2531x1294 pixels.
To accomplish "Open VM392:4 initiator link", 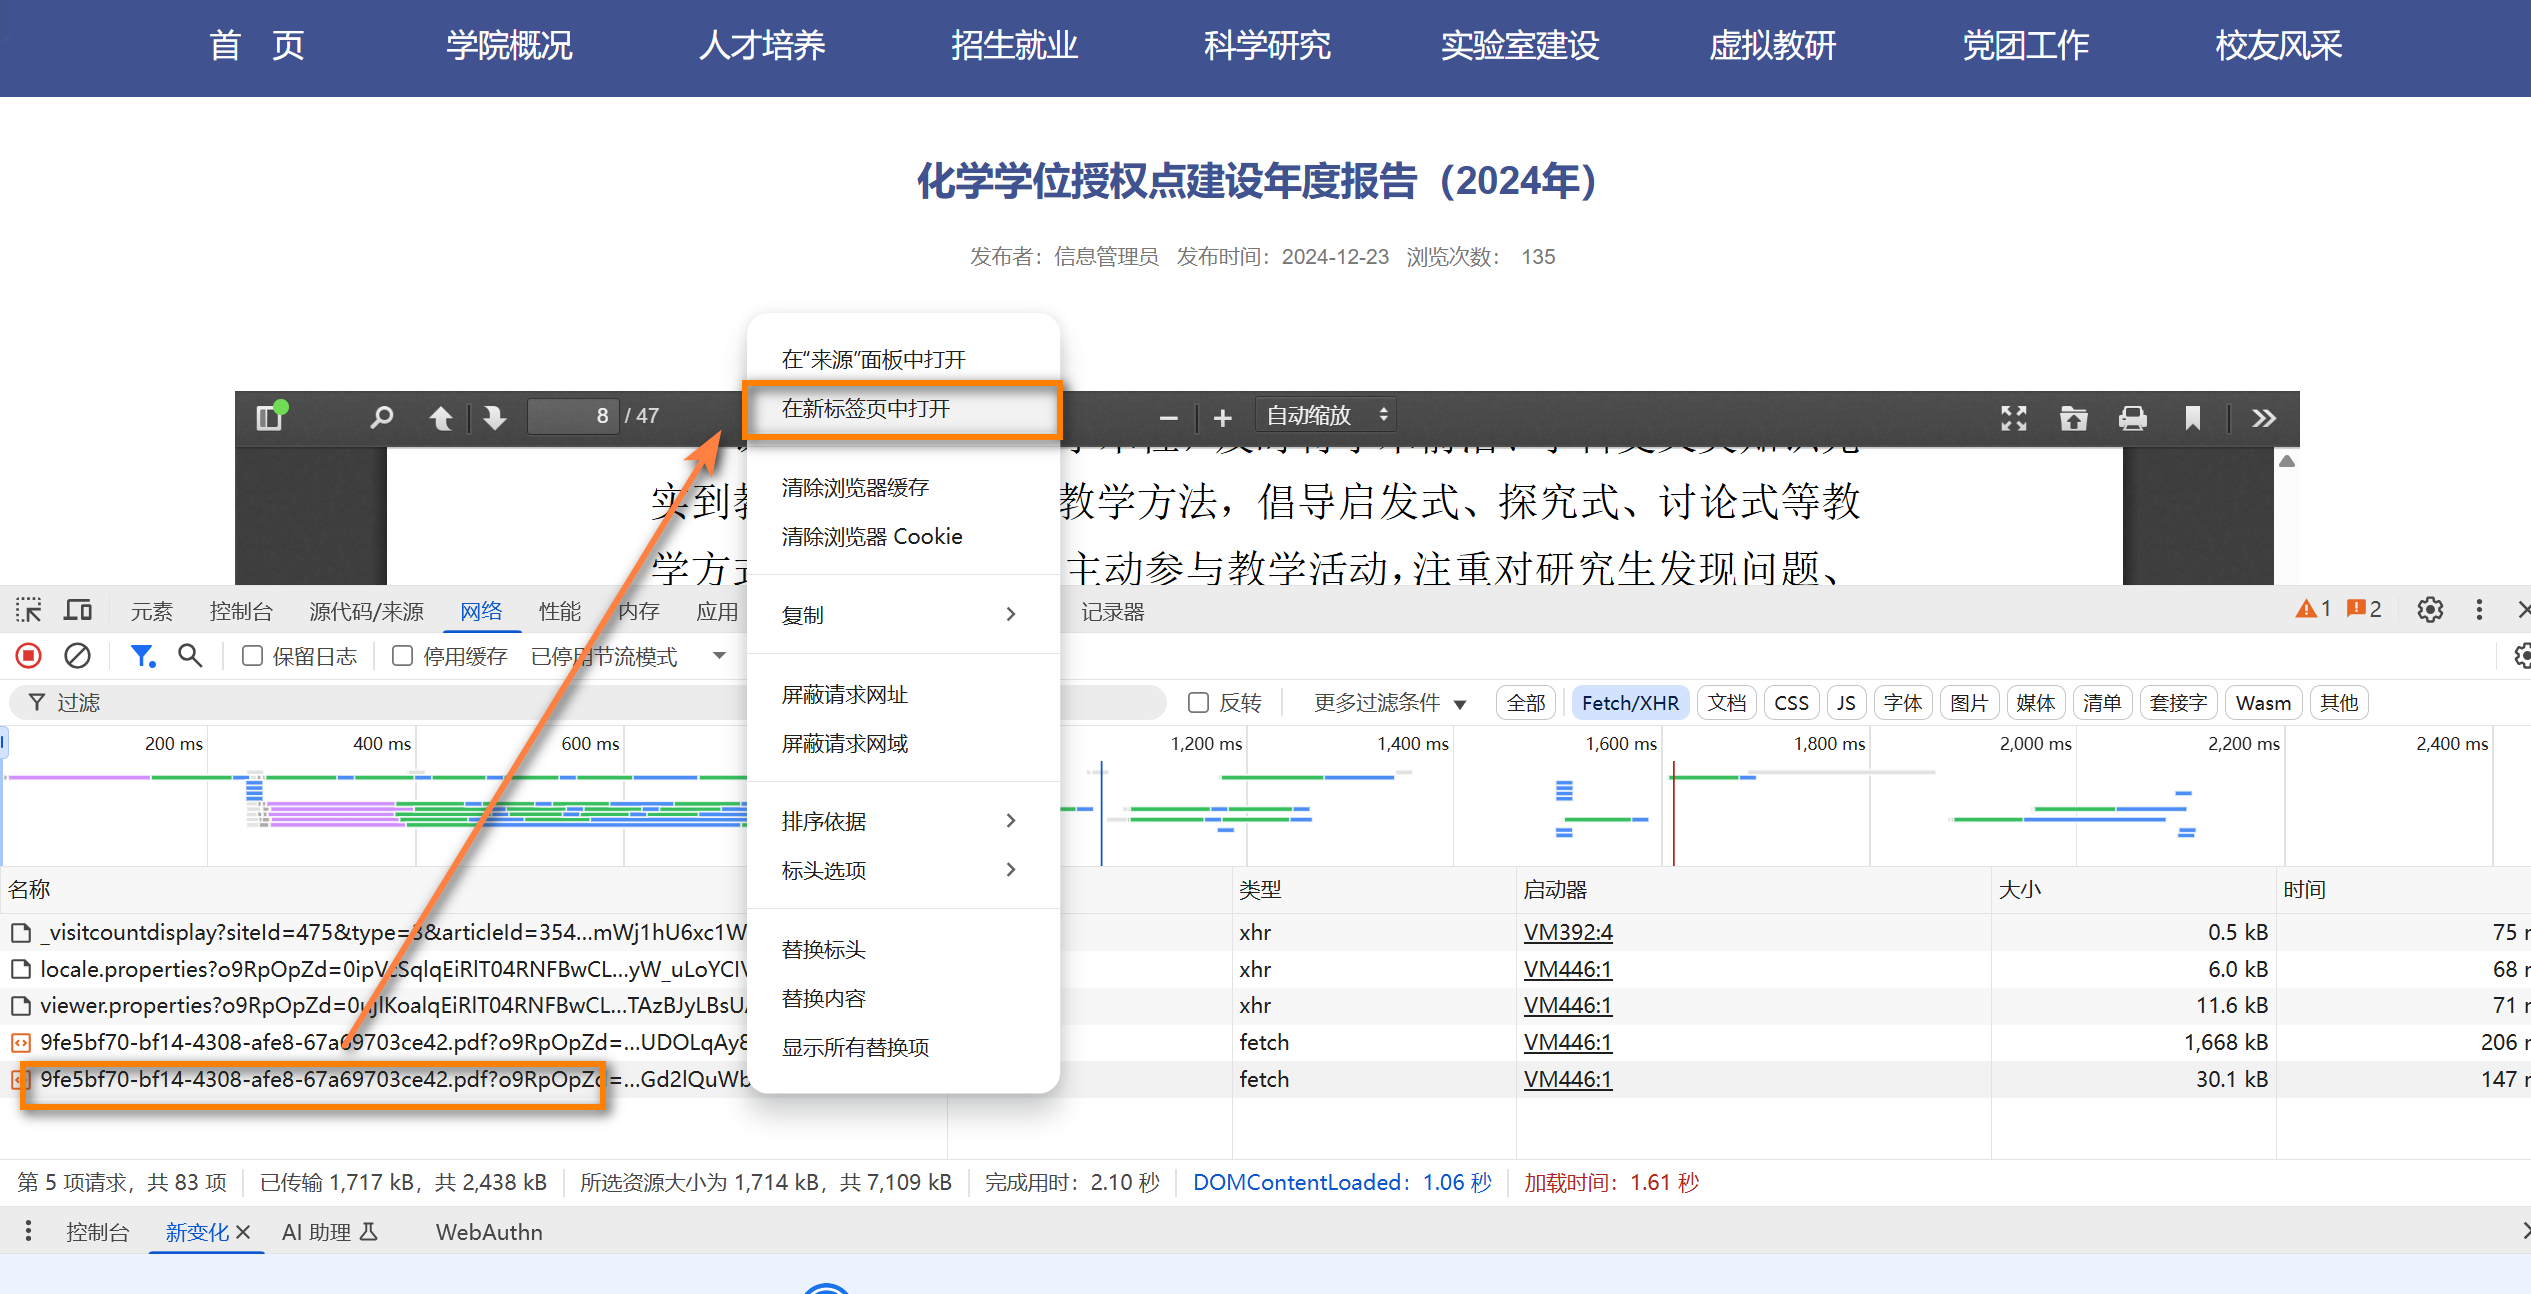I will tap(1567, 932).
